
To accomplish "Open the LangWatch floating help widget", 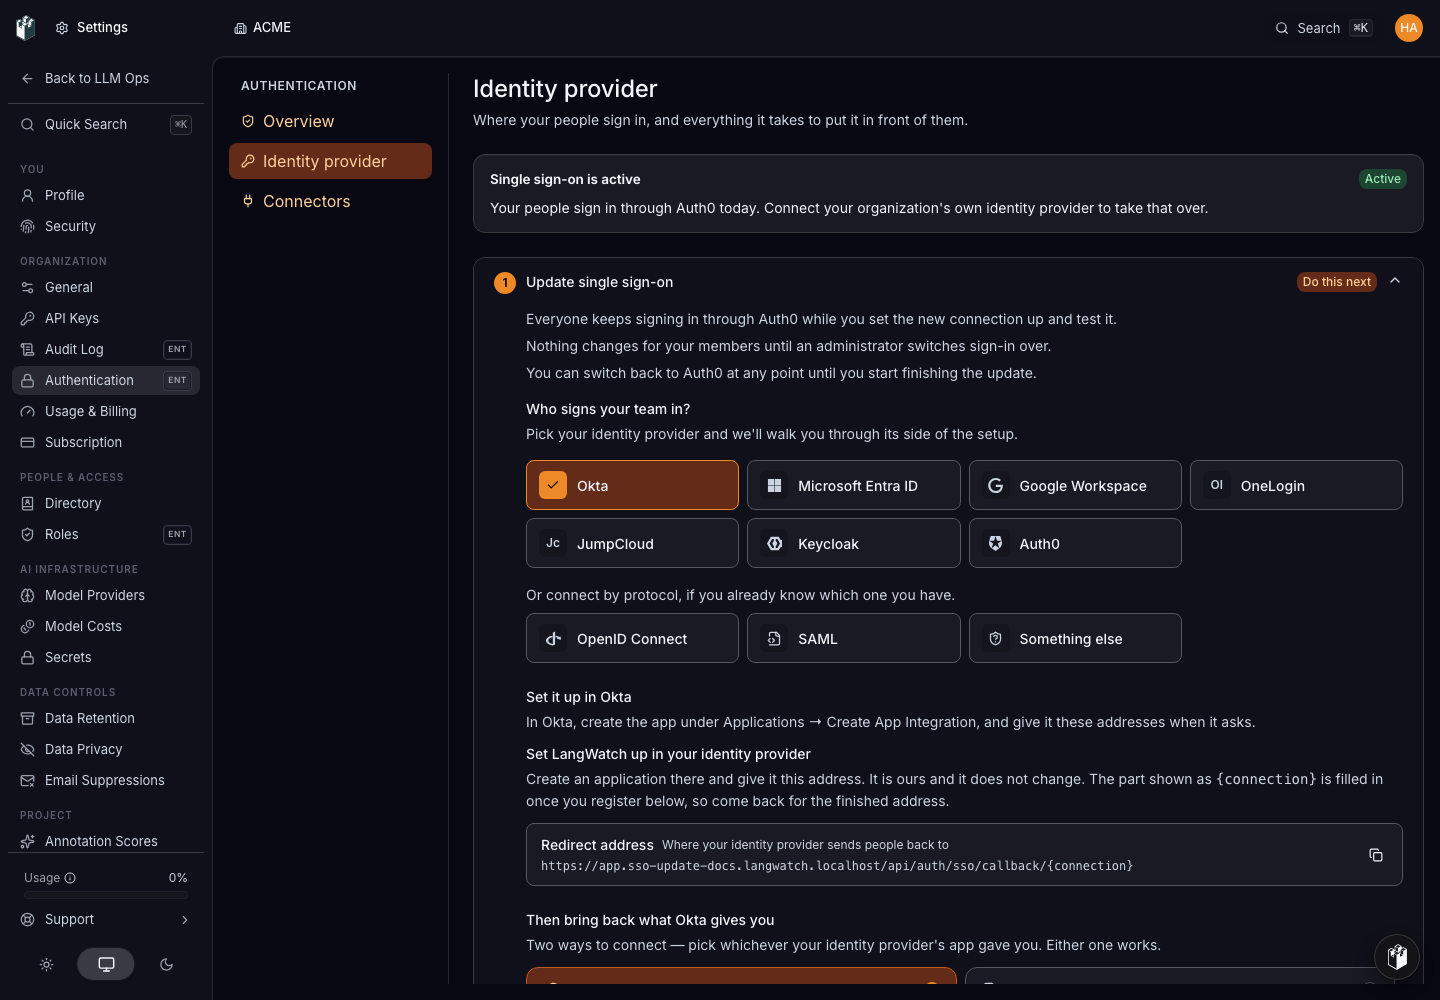I will tap(1398, 958).
